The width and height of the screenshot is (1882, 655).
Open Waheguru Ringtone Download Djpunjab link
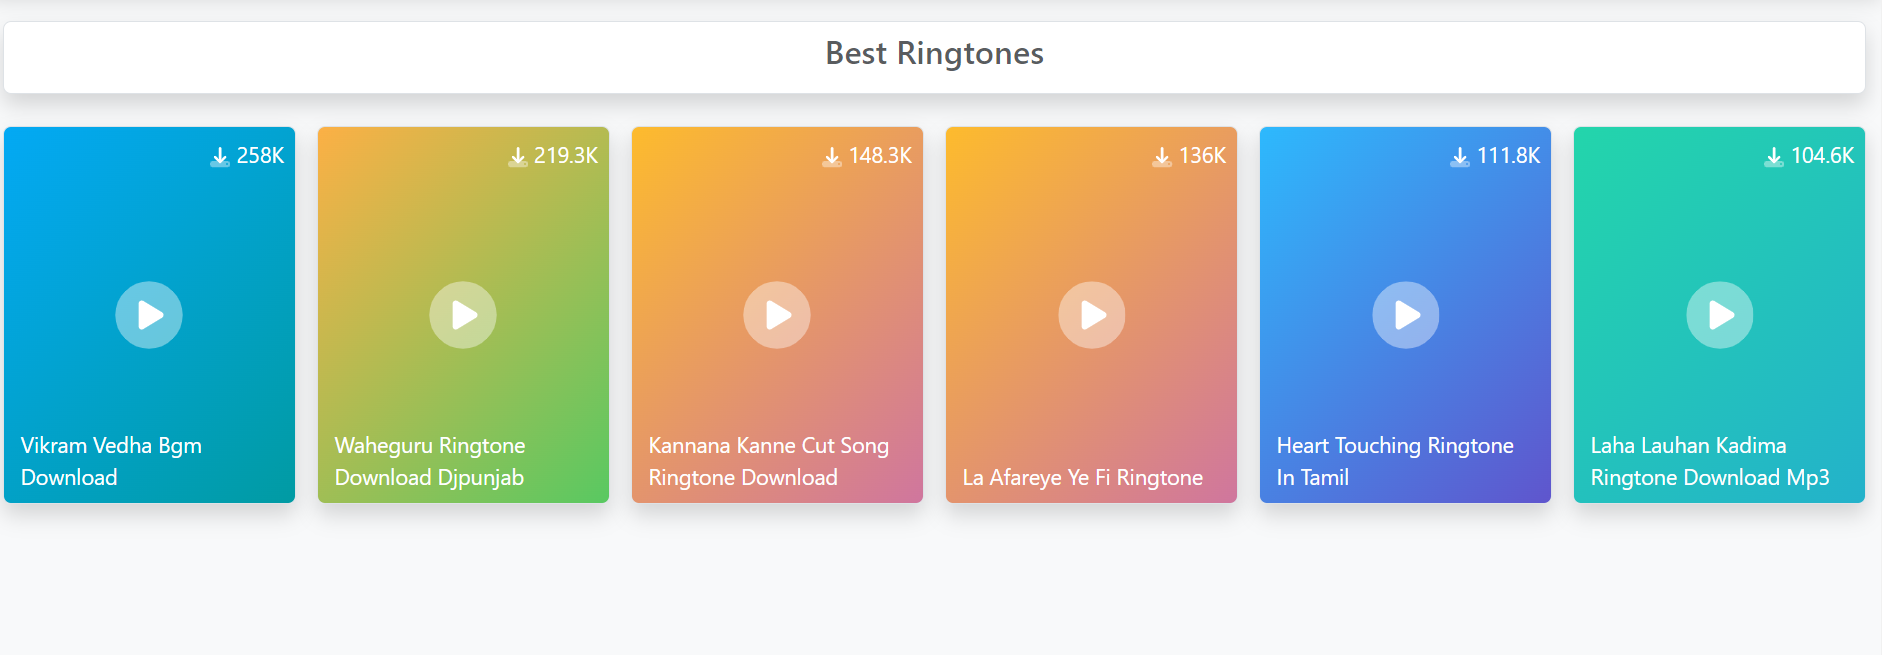click(x=430, y=461)
